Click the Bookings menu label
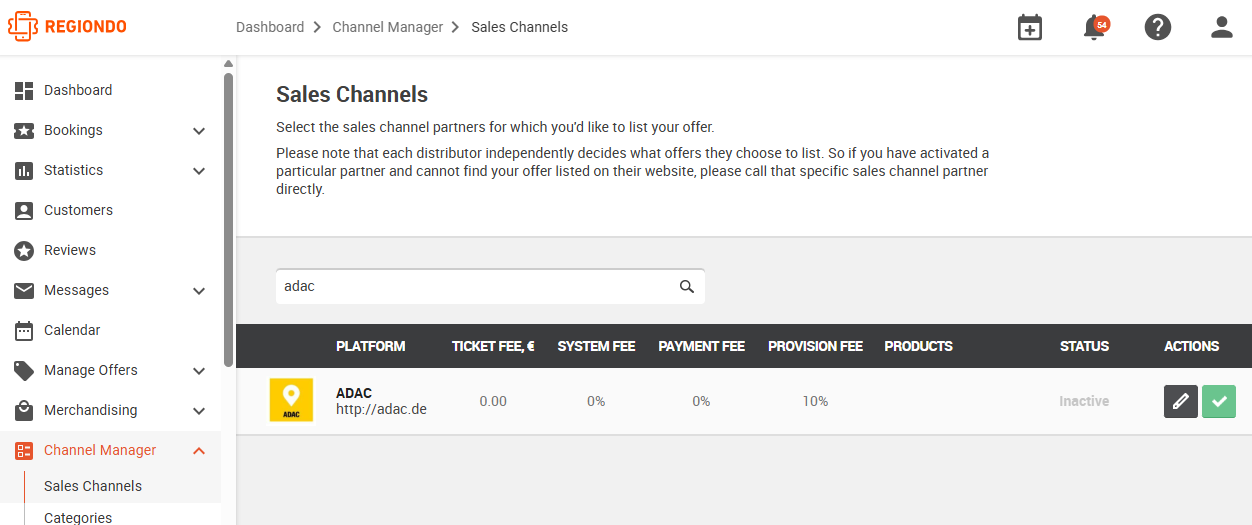1252x525 pixels. coord(73,130)
